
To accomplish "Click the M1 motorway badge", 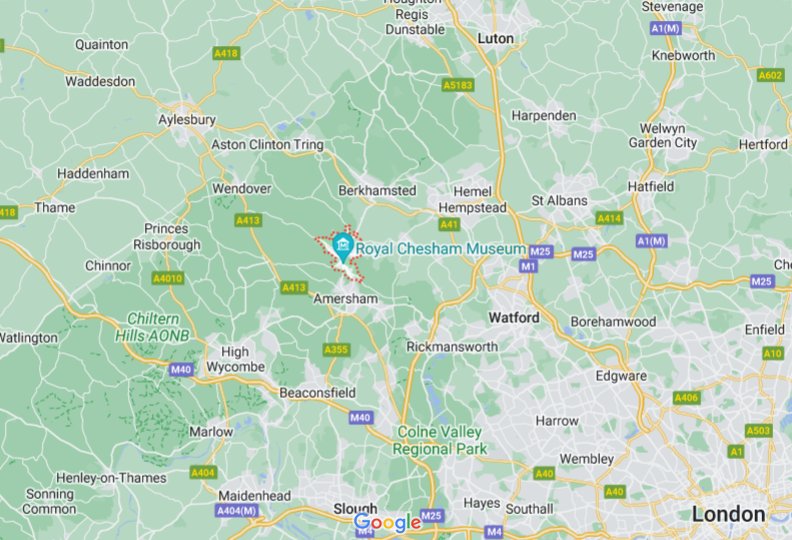I will coord(527,266).
